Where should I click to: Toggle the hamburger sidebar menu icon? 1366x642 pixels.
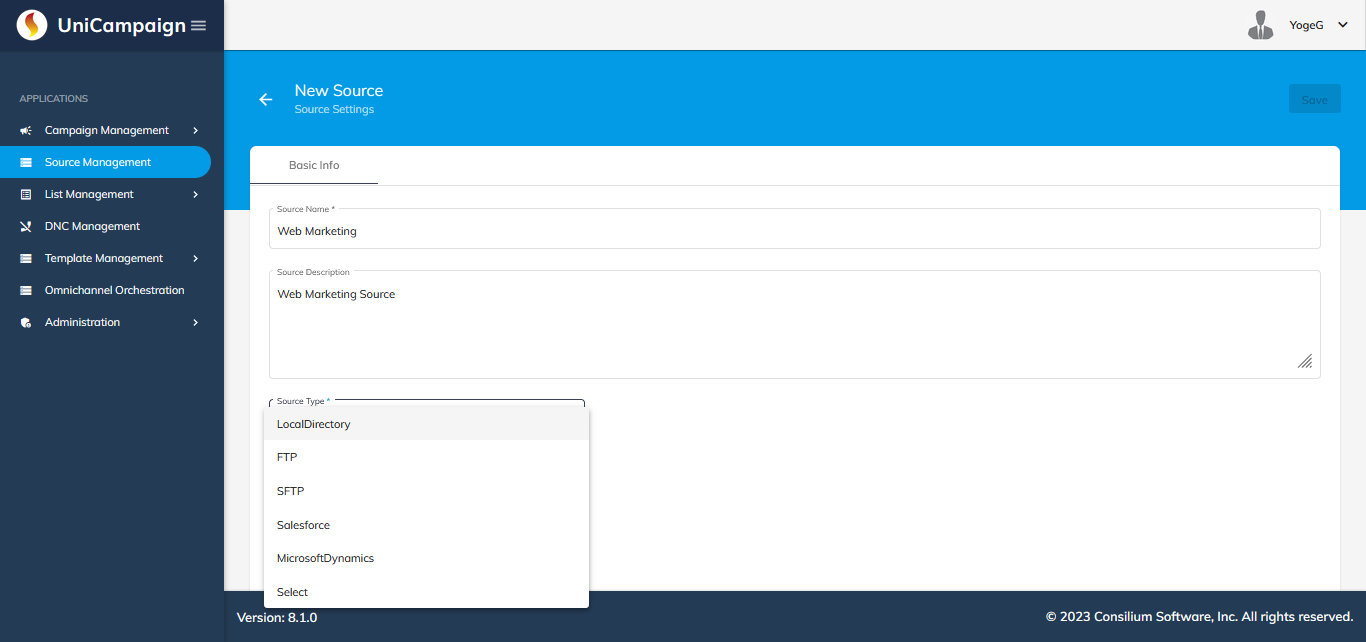[x=198, y=26]
